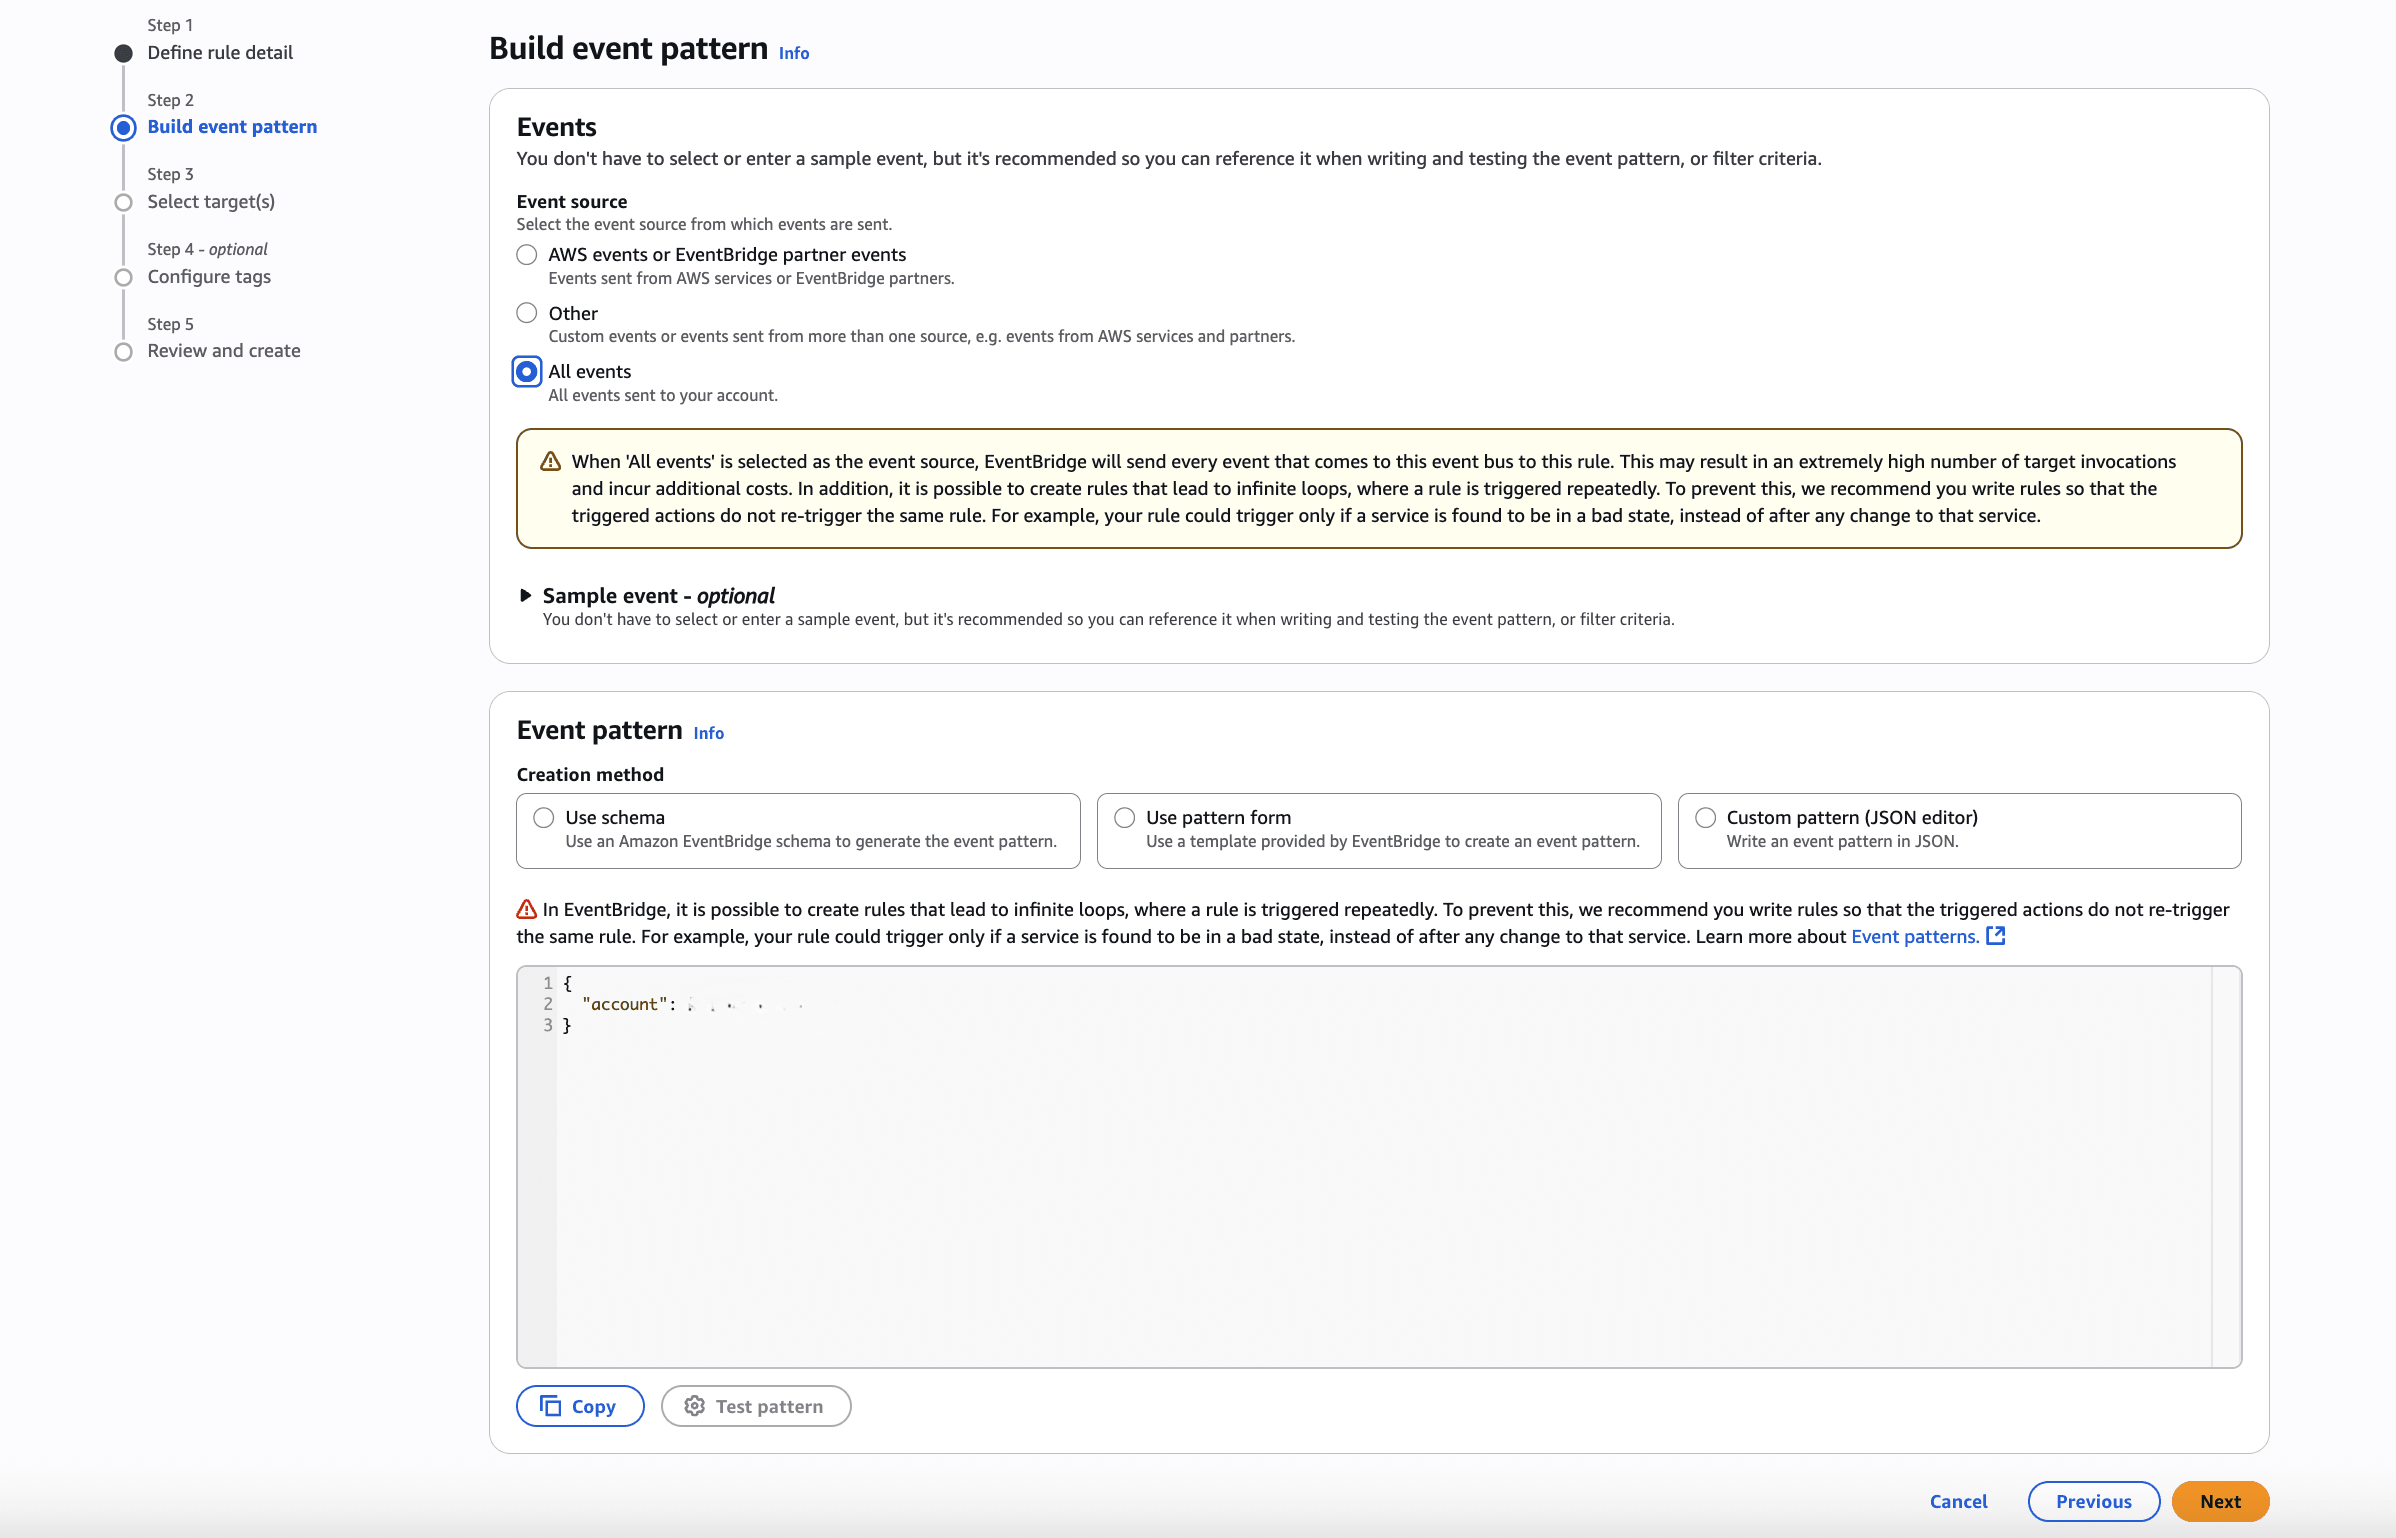2396x1538 pixels.
Task: Copy the event pattern
Action: (579, 1405)
